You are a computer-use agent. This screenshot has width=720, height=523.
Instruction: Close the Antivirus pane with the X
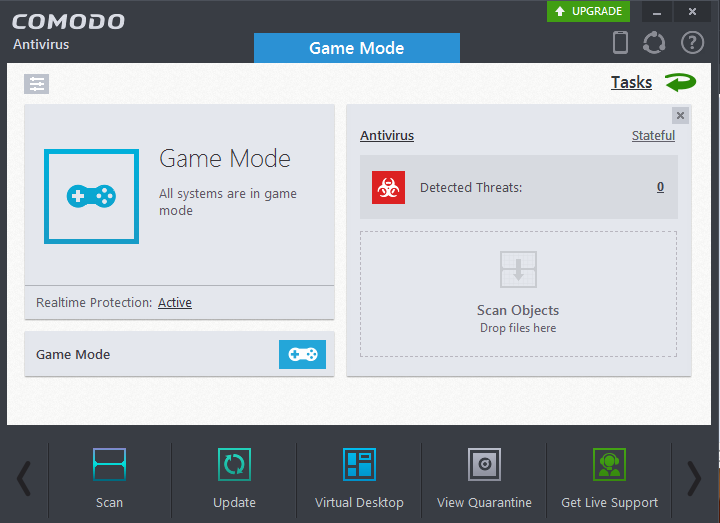point(681,116)
